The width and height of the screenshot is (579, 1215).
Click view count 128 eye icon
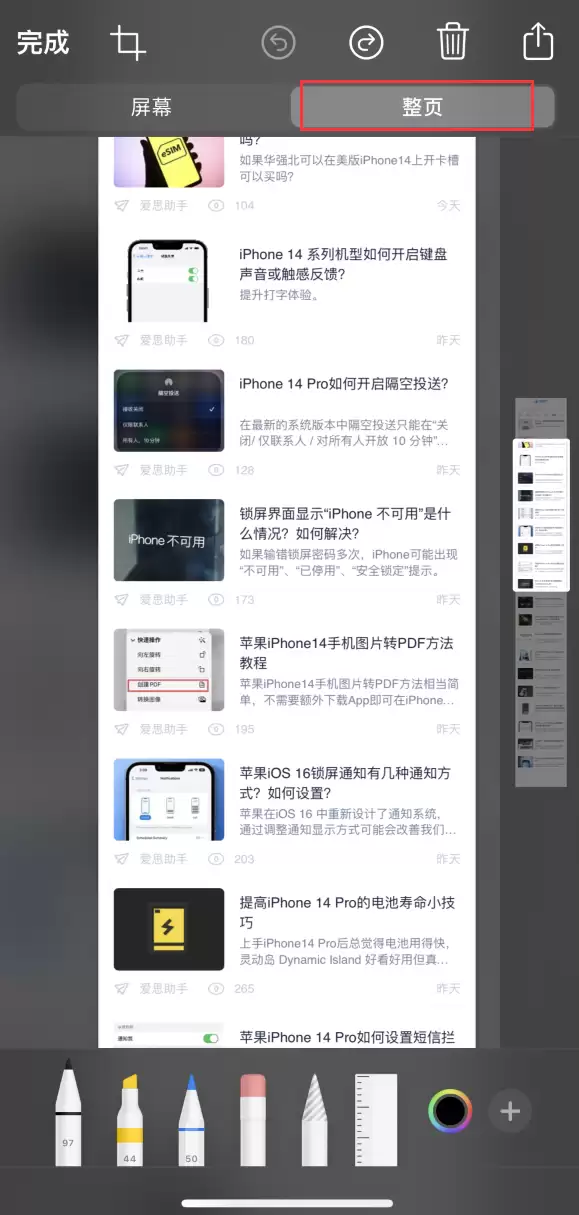click(x=215, y=470)
